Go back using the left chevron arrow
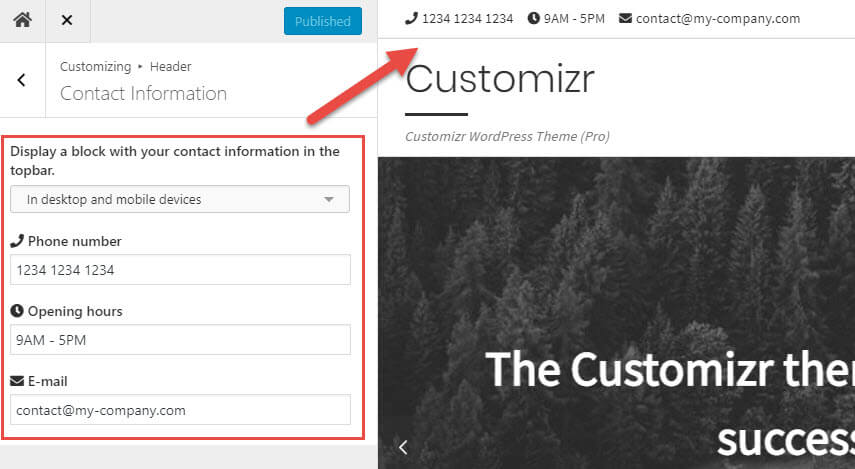Image resolution: width=855 pixels, height=469 pixels. tap(22, 80)
